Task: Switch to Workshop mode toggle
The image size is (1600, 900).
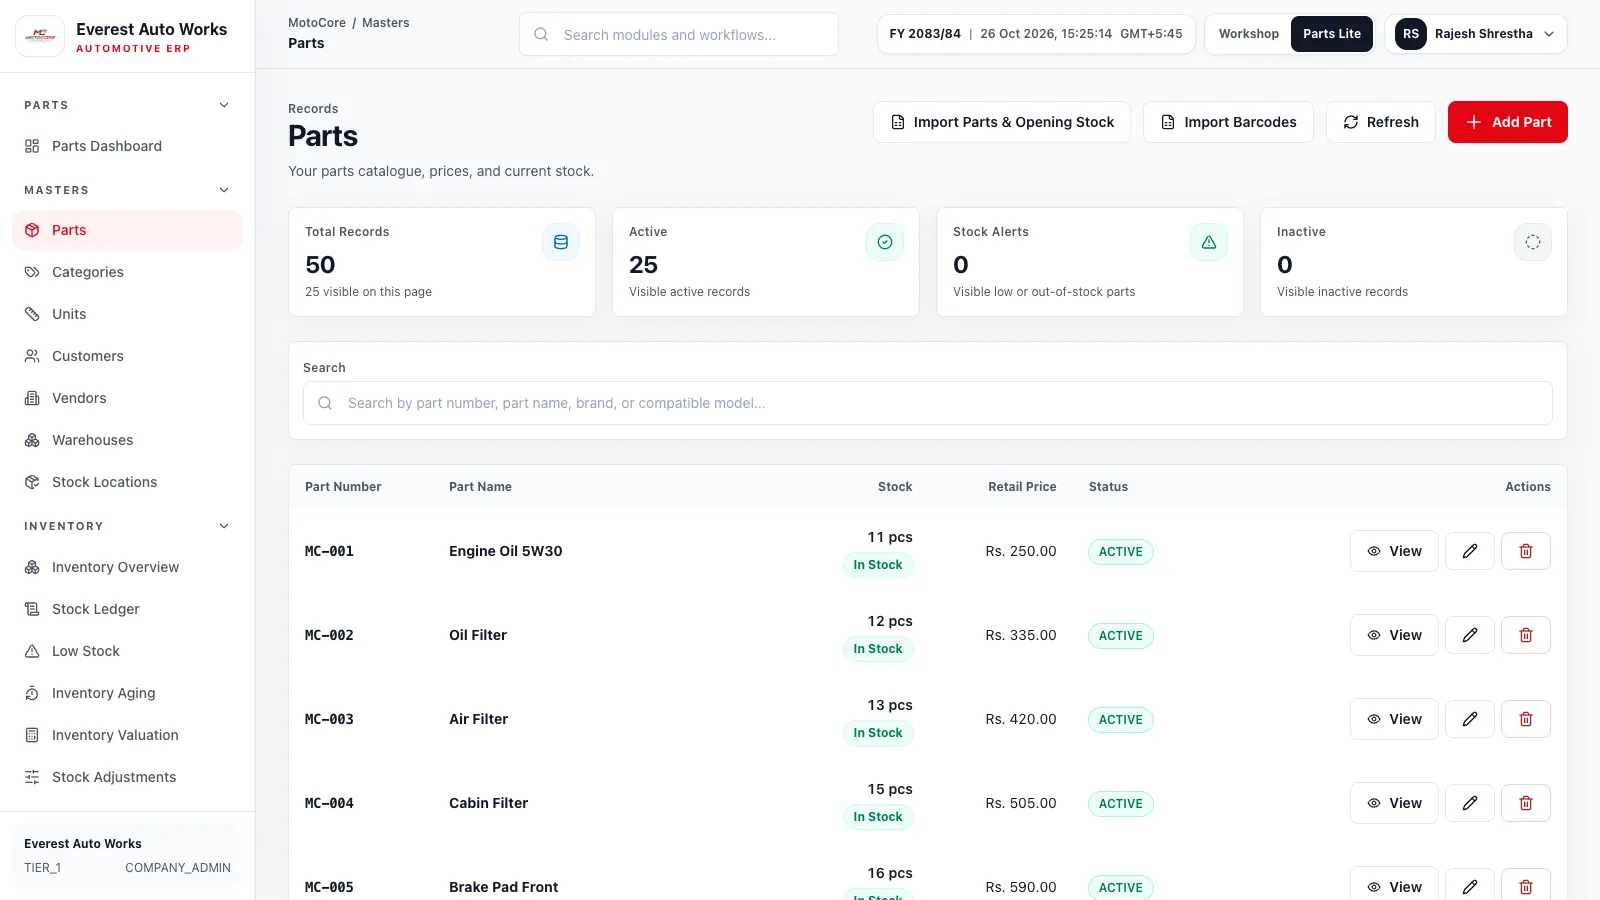Action: tap(1248, 34)
